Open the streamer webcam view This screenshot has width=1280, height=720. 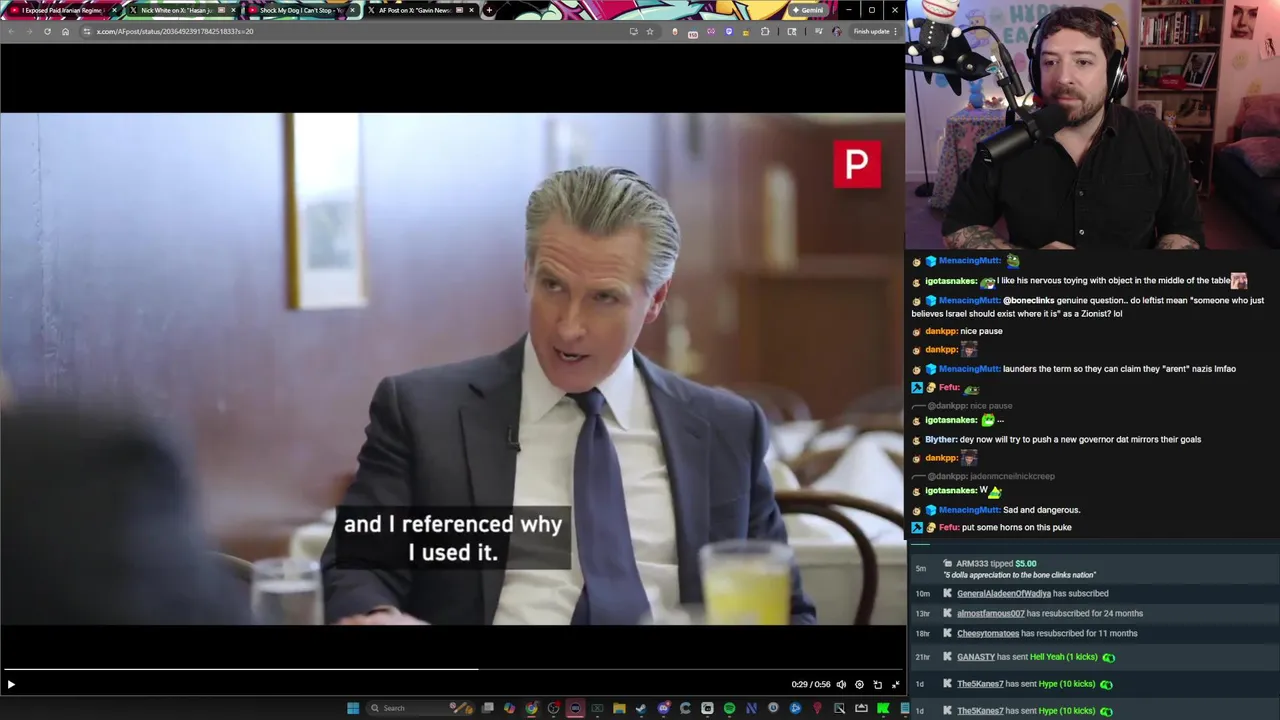pos(1093,125)
